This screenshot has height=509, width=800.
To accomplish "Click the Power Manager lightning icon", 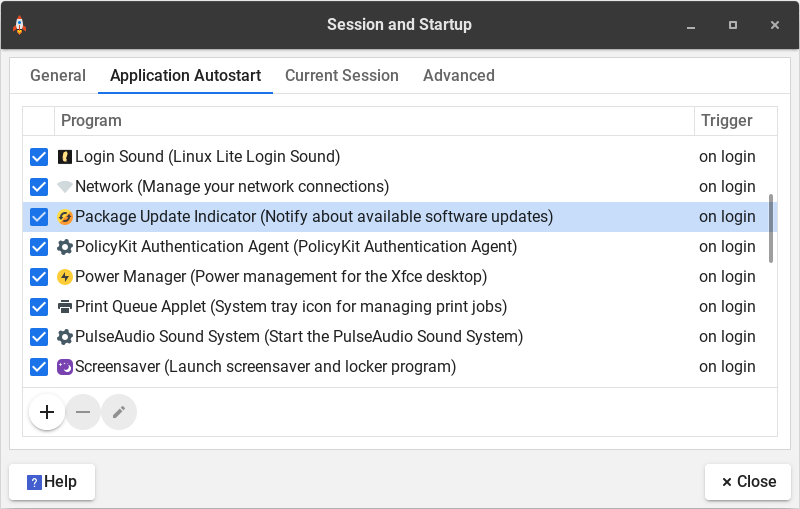I will click(65, 277).
